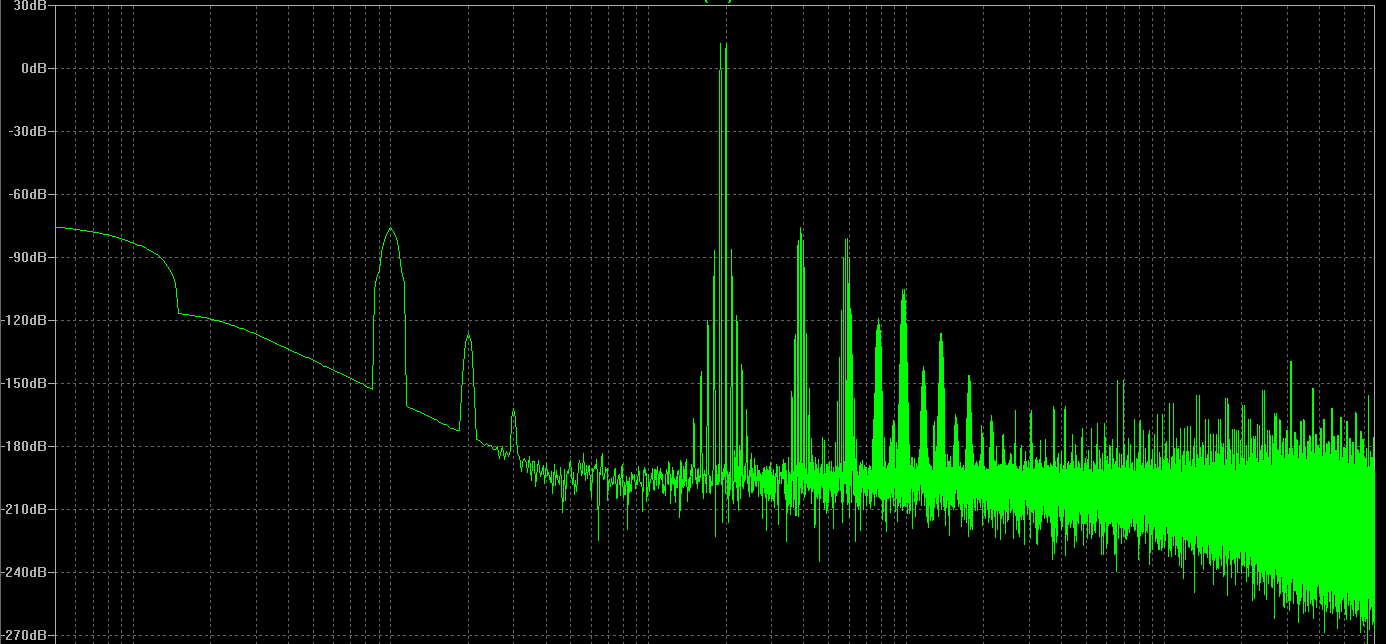Click the -270dB vertical axis label
The width and height of the screenshot is (1386, 644).
[26, 635]
